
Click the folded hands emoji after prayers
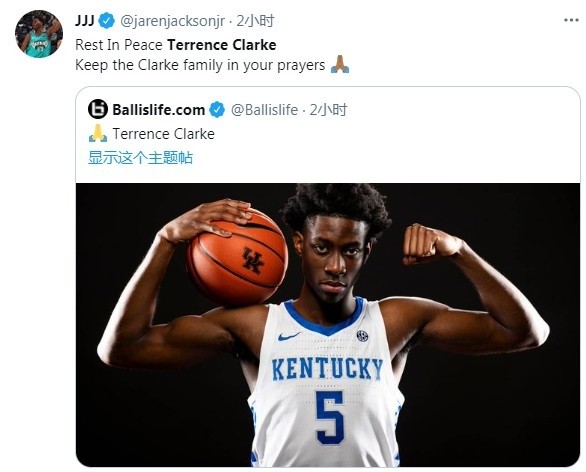click(340, 64)
